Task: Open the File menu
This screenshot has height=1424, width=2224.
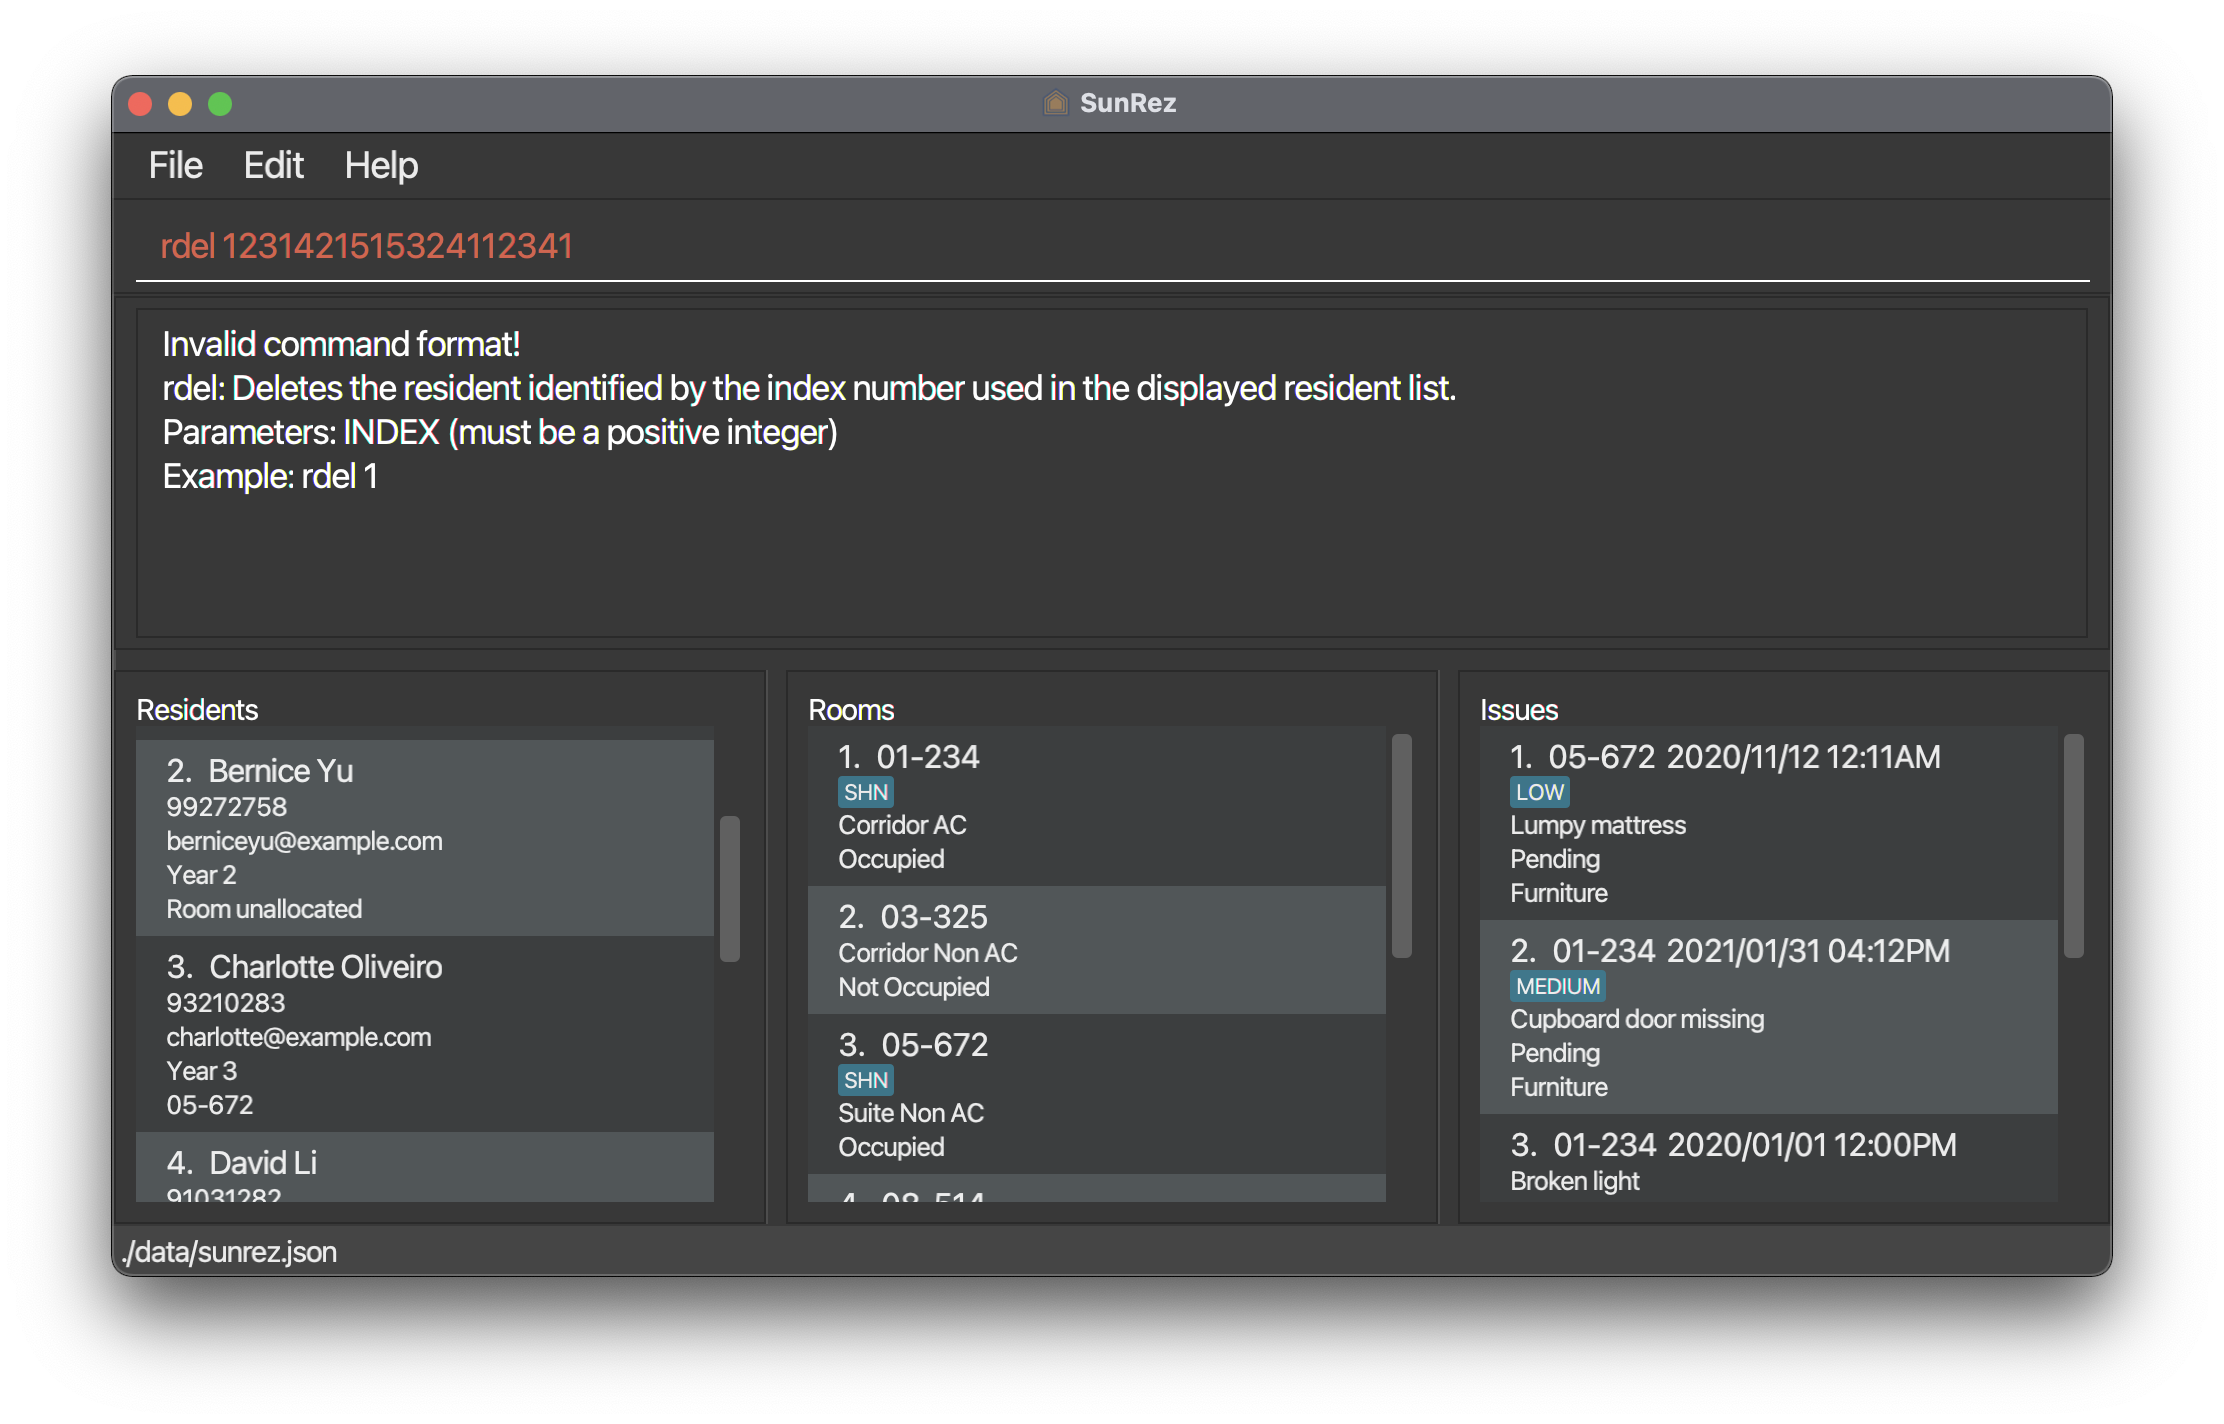Action: click(175, 165)
